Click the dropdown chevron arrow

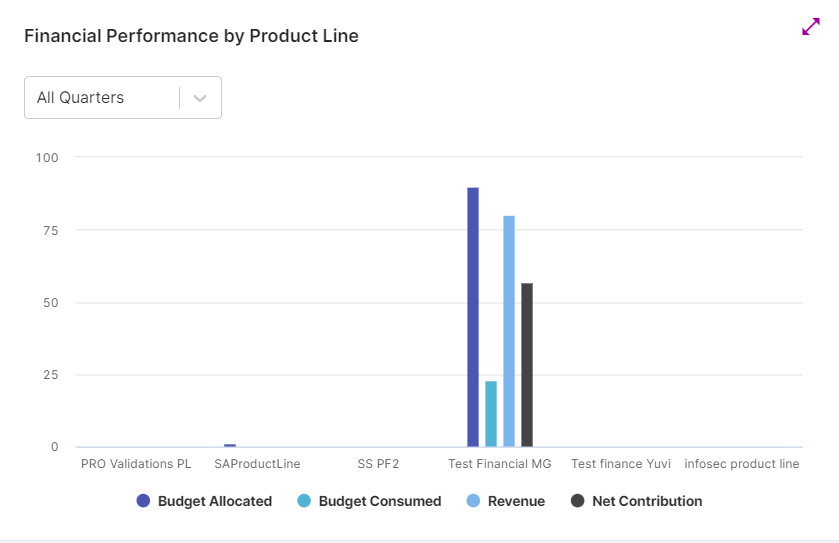click(200, 98)
